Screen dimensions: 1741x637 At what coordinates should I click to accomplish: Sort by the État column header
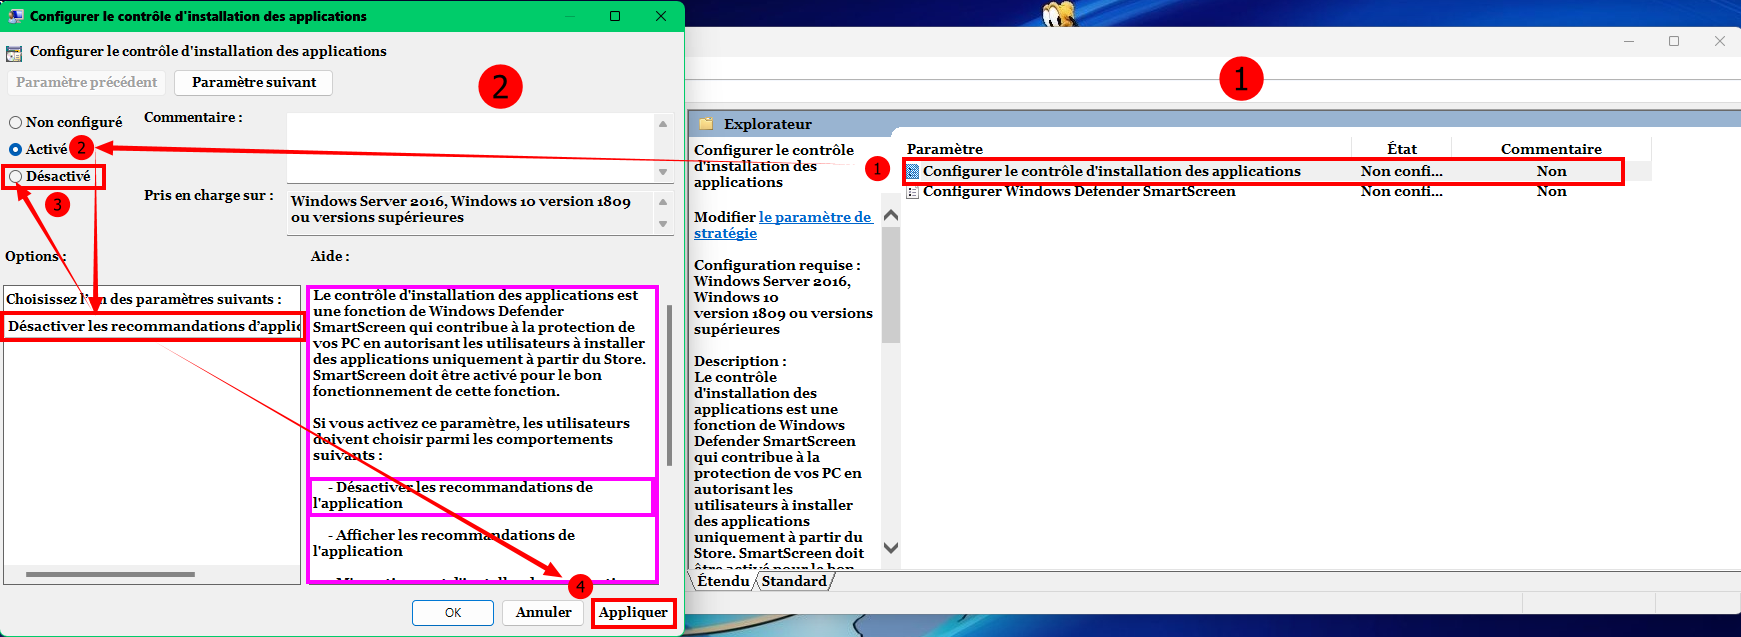pyautogui.click(x=1402, y=149)
